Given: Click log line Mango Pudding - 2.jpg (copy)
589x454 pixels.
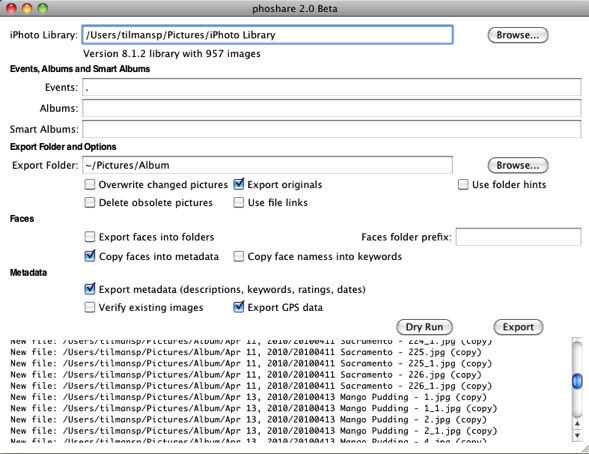Looking at the screenshot, I should point(248,420).
